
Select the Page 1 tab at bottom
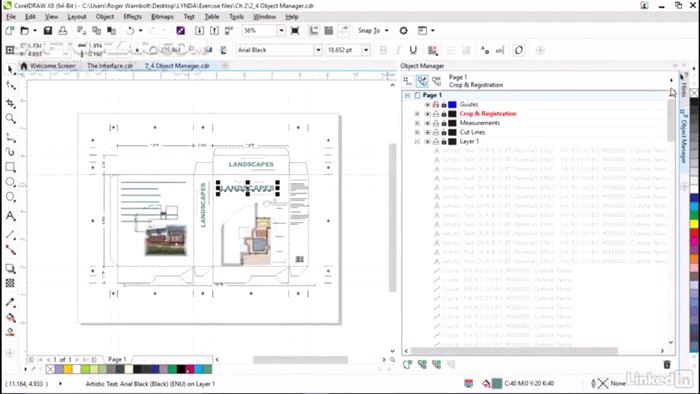click(117, 359)
